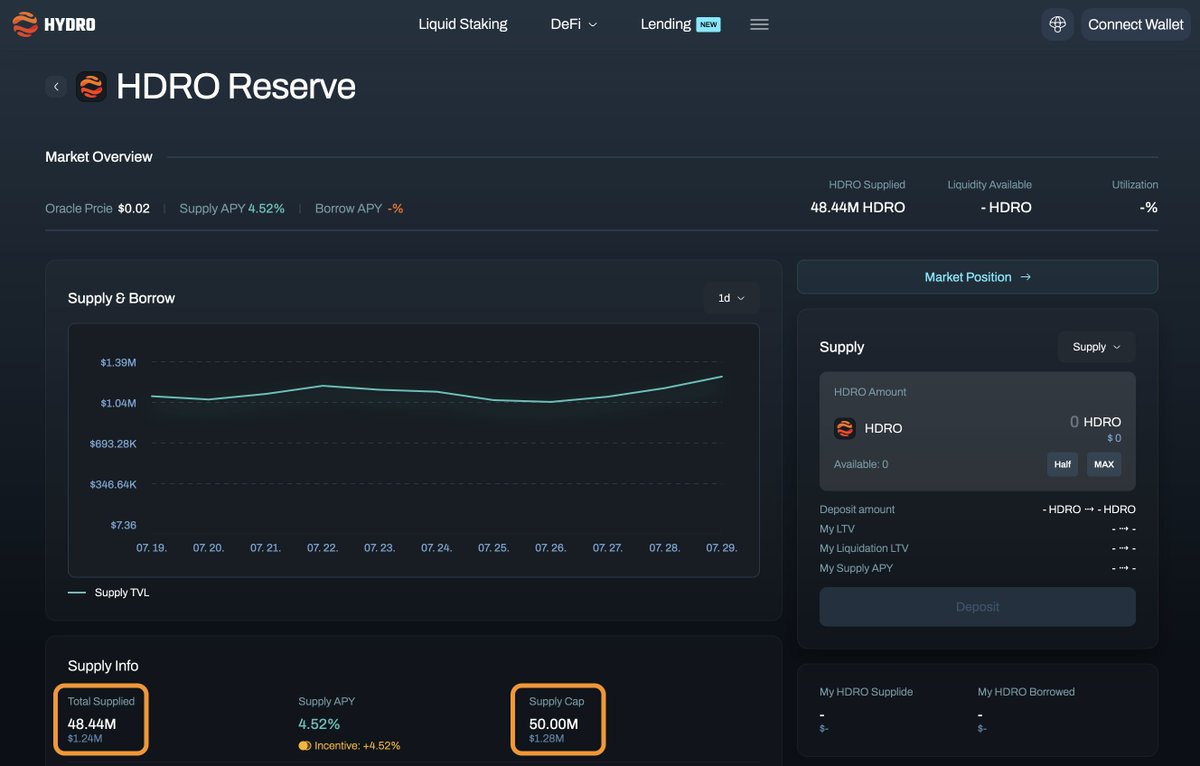This screenshot has height=766, width=1200.
Task: Click the Hydro logo icon
Action: click(x=25, y=24)
